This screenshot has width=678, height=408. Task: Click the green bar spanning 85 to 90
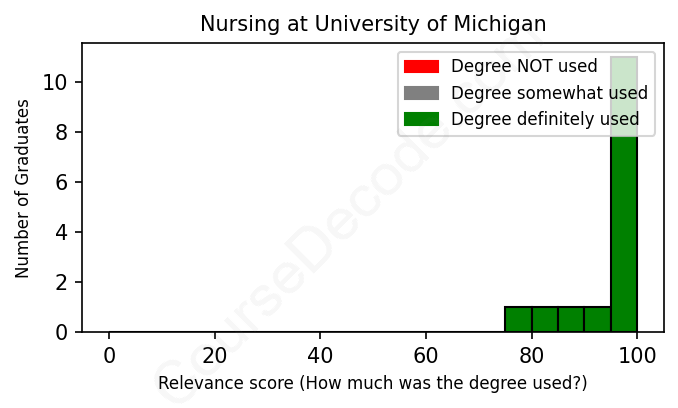[x=571, y=319]
